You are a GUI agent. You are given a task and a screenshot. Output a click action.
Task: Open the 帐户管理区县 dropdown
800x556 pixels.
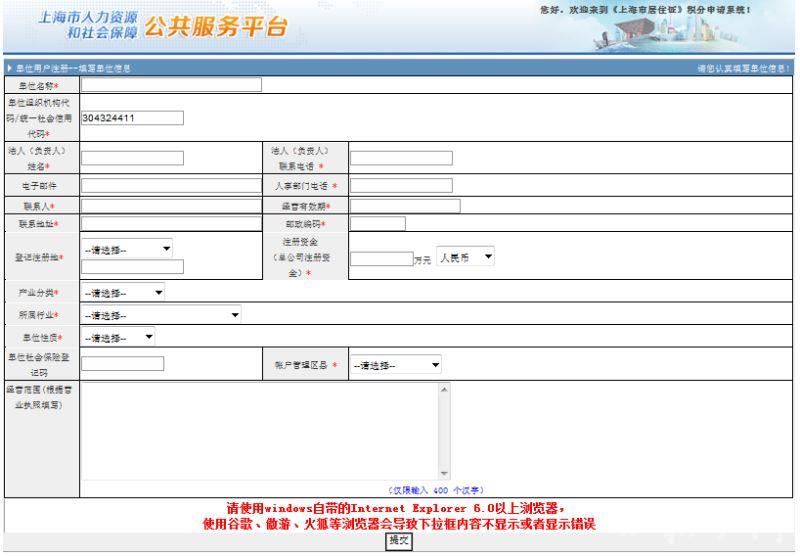(x=396, y=365)
